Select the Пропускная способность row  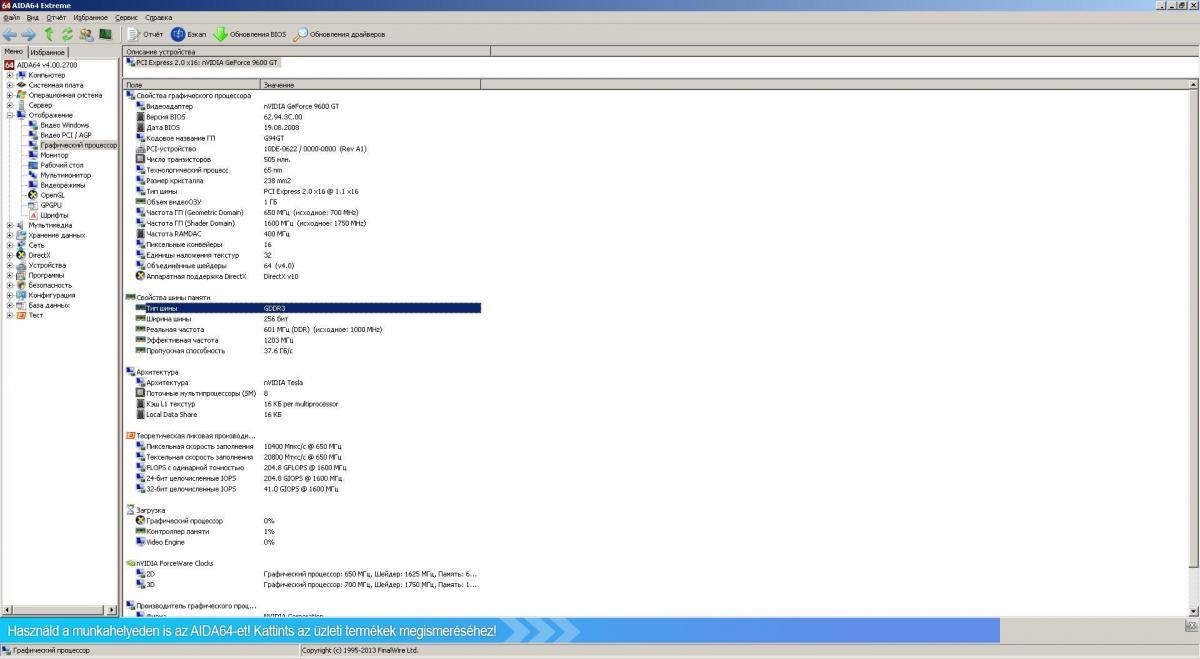[302, 351]
